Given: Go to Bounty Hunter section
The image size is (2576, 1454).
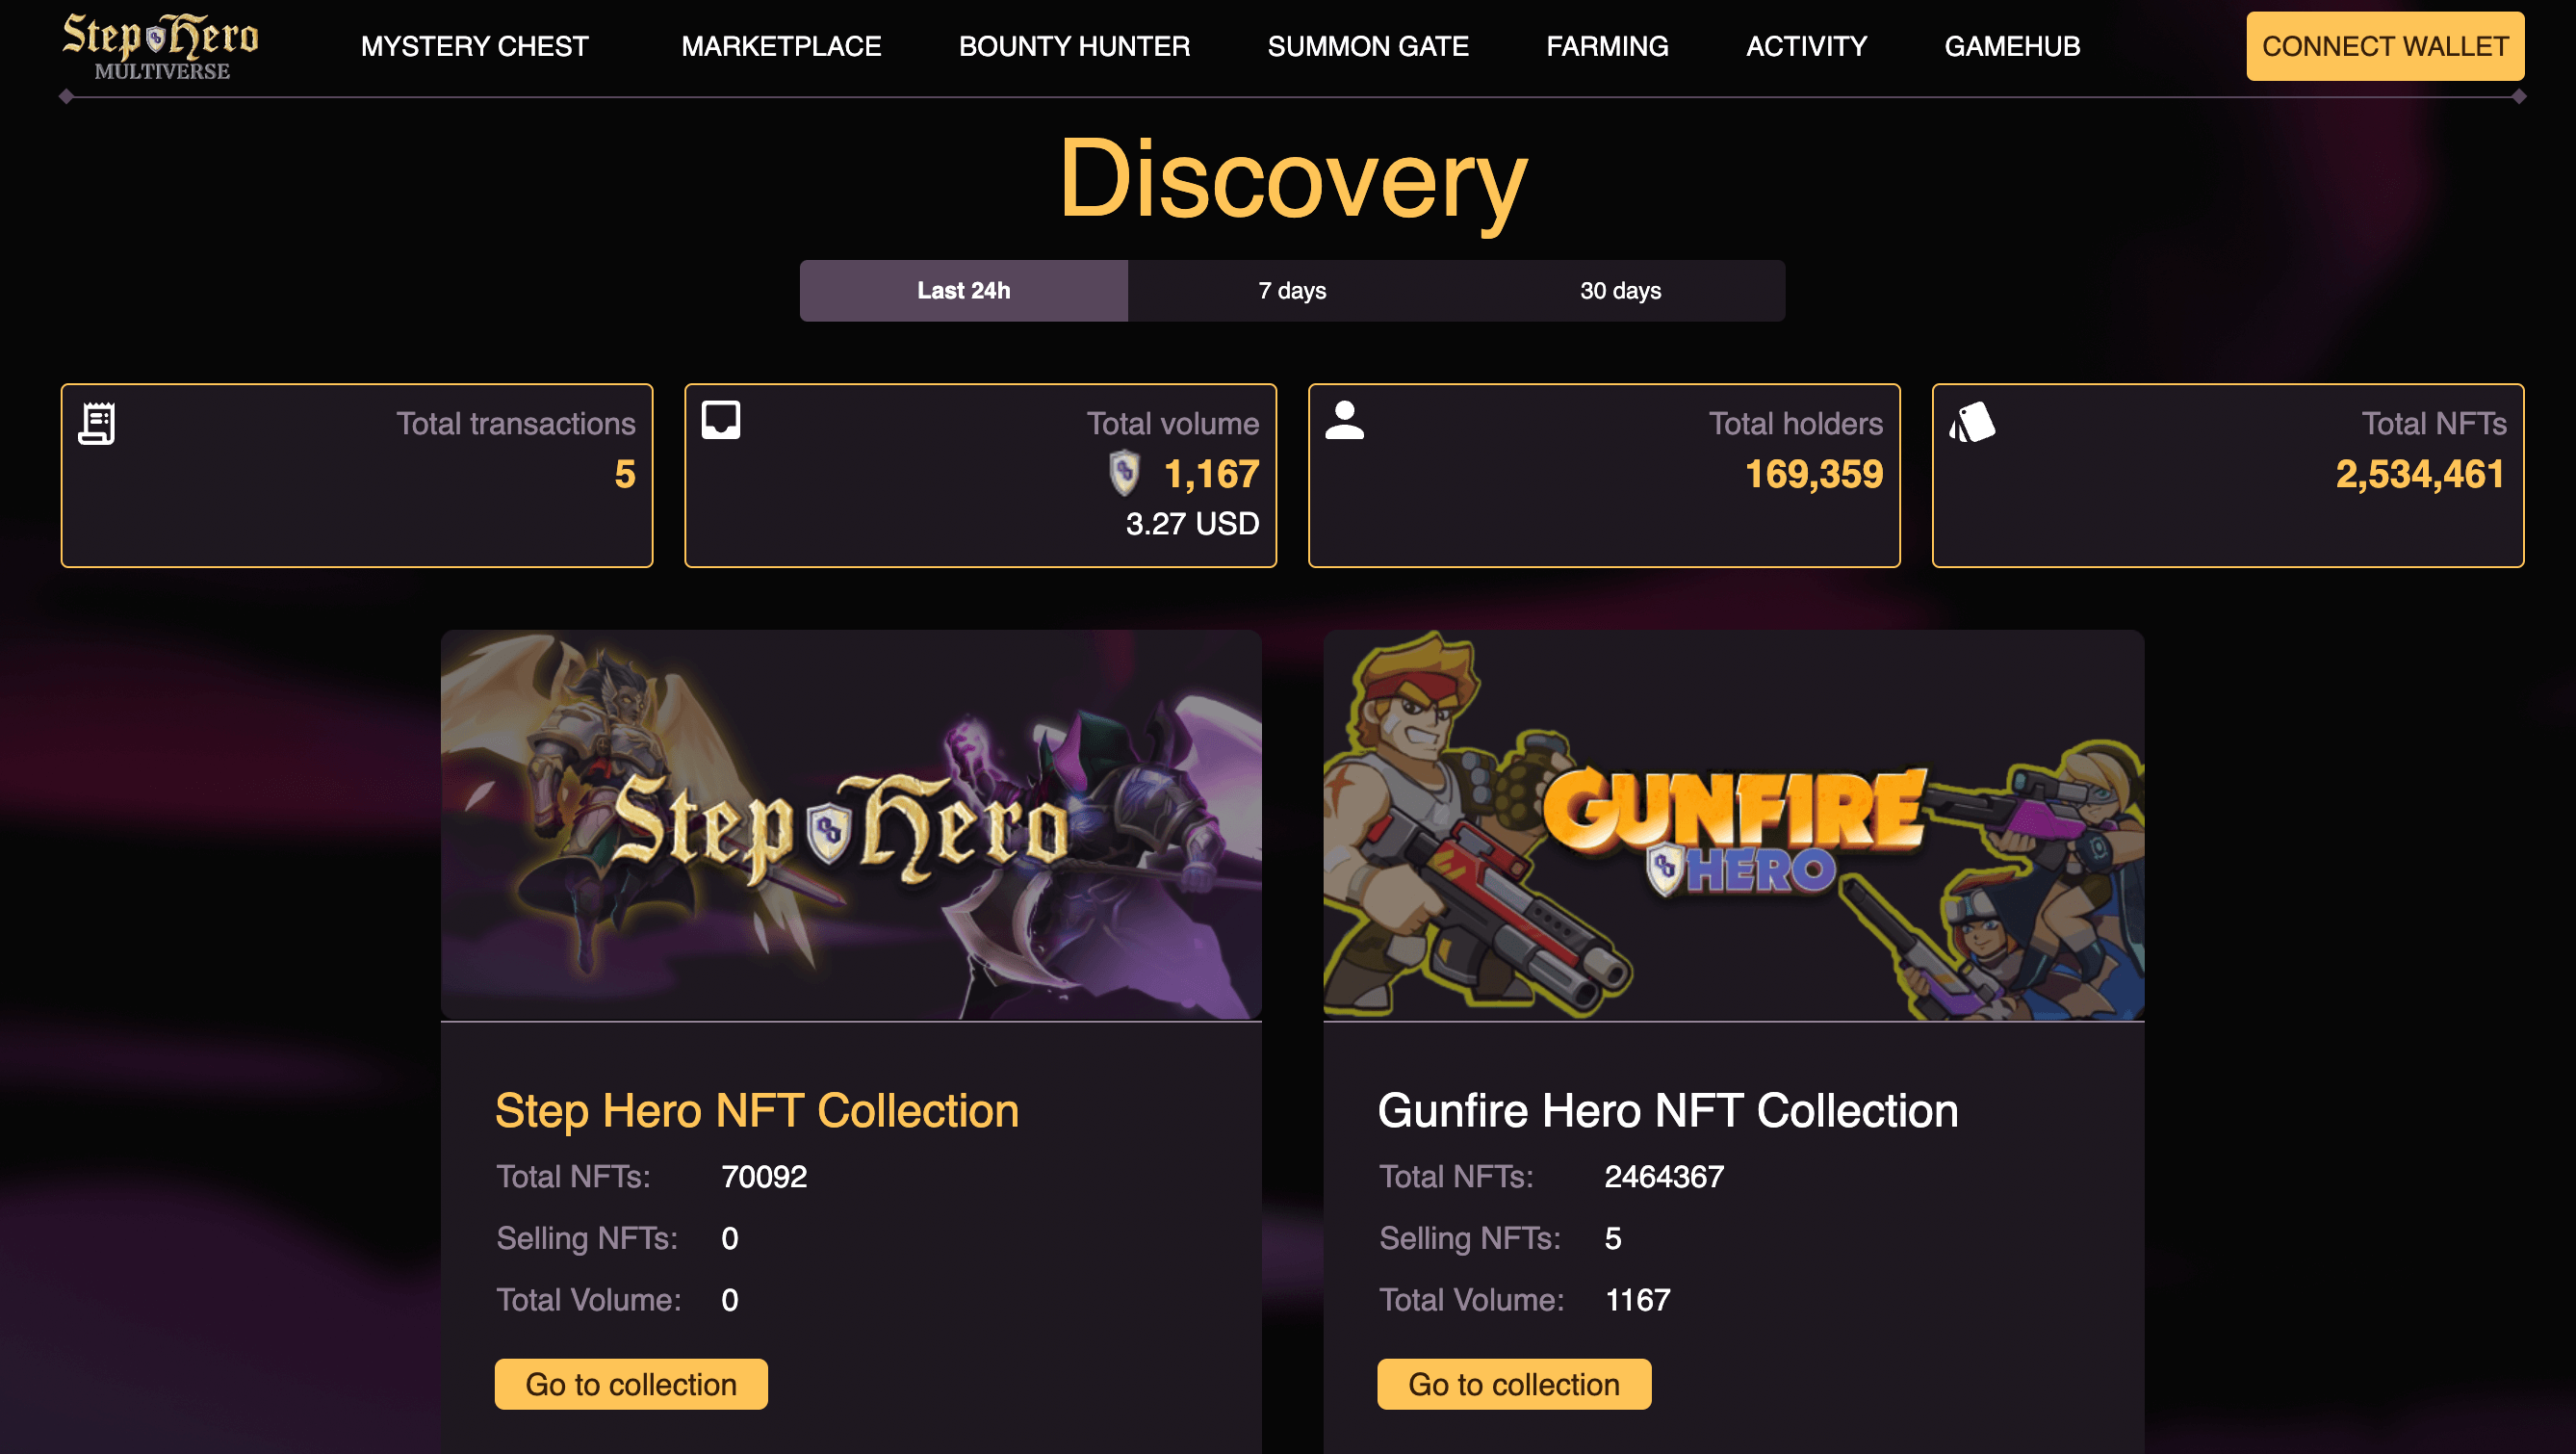Looking at the screenshot, I should [x=1074, y=46].
